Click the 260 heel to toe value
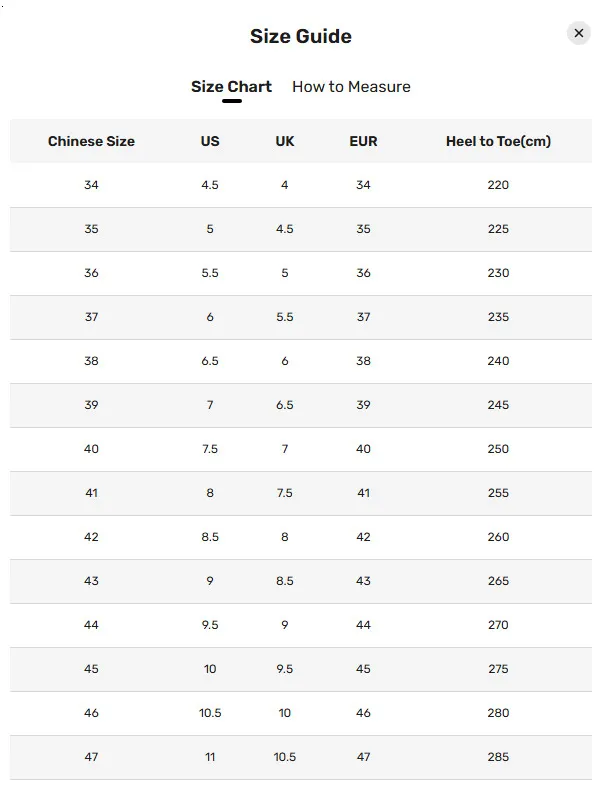This screenshot has height=787, width=605. pyautogui.click(x=498, y=537)
